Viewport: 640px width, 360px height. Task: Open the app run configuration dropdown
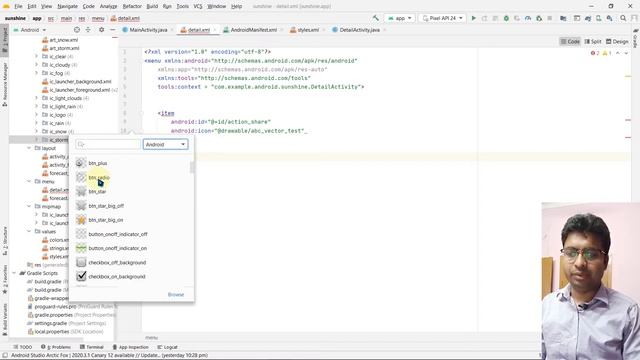pyautogui.click(x=400, y=18)
